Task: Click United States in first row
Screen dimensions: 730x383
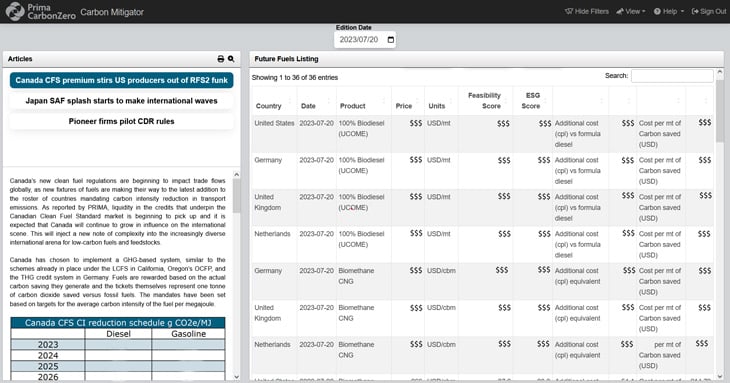Action: tap(274, 123)
